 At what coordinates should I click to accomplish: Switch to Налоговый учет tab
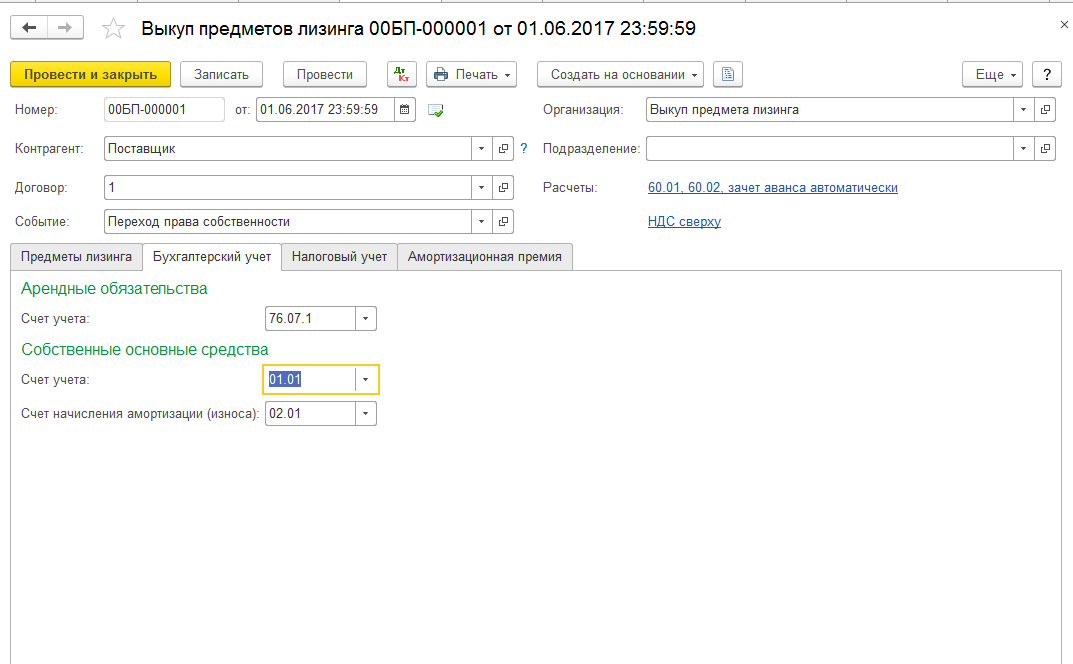[339, 257]
